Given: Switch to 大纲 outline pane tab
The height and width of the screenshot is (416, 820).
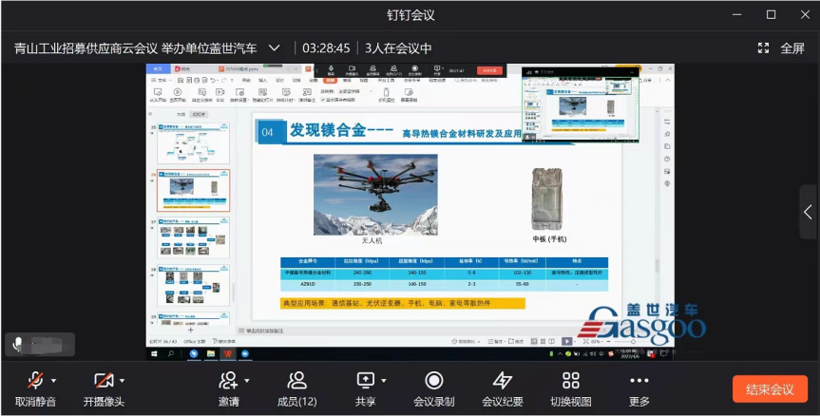Looking at the screenshot, I should [180, 114].
